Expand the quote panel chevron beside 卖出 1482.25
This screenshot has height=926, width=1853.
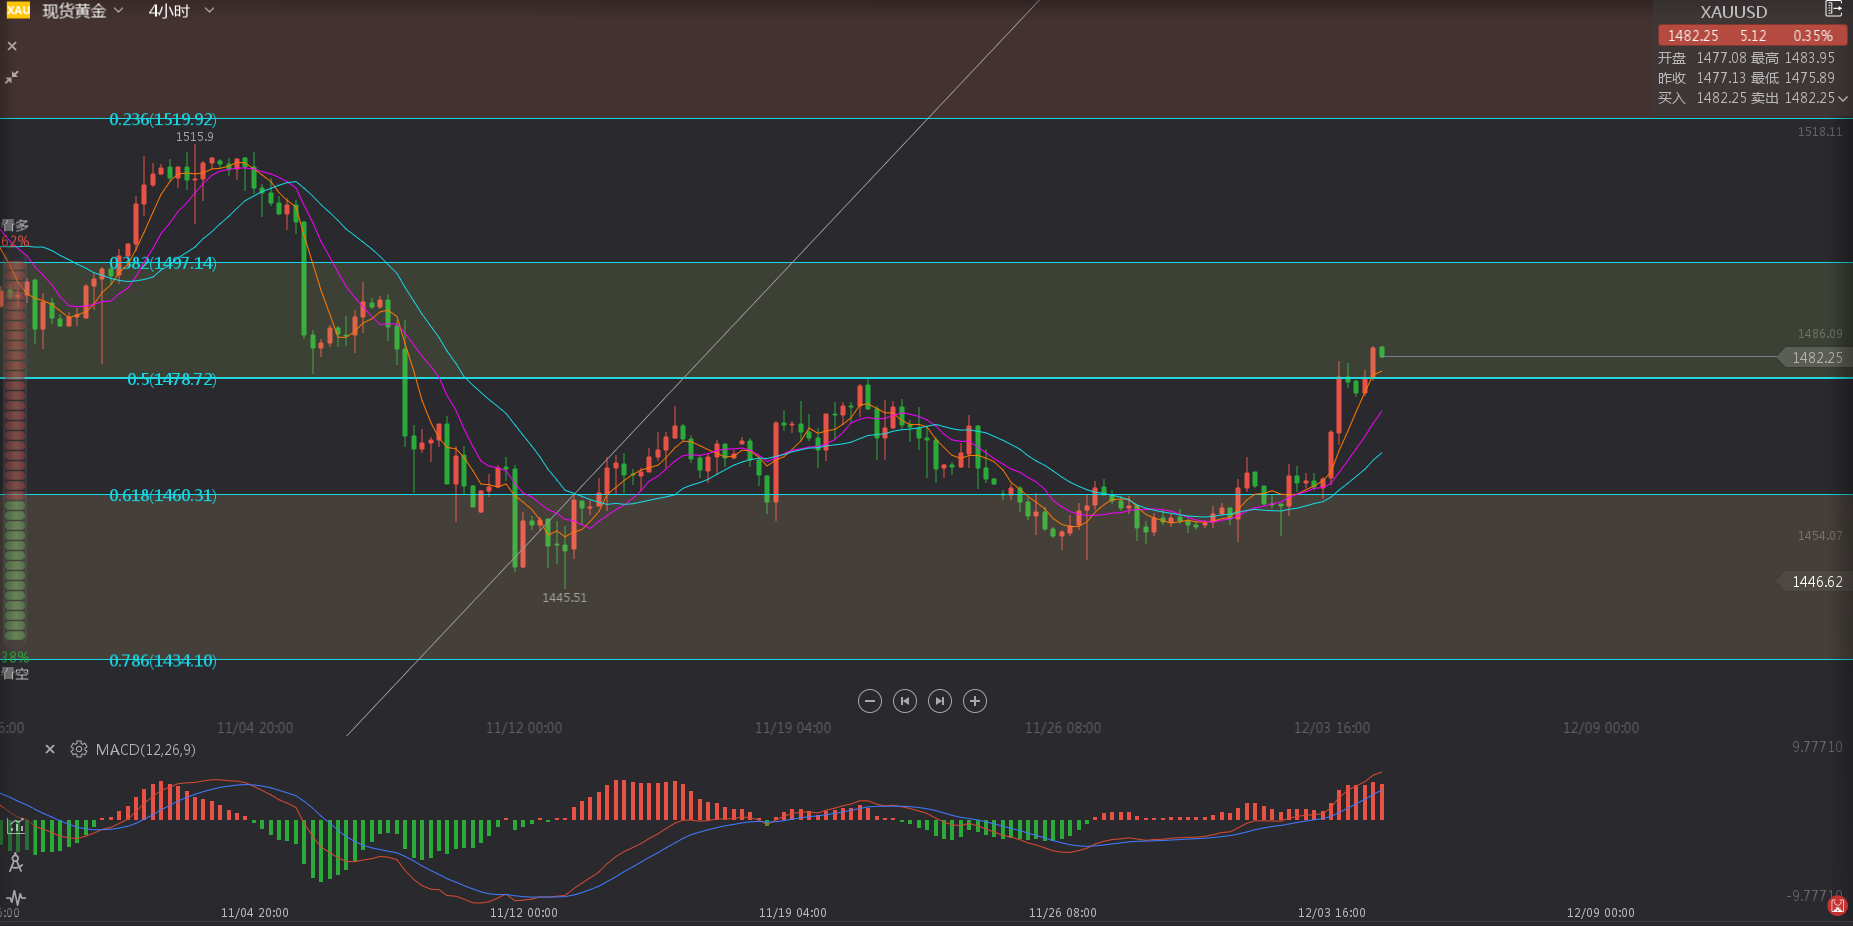1843,99
